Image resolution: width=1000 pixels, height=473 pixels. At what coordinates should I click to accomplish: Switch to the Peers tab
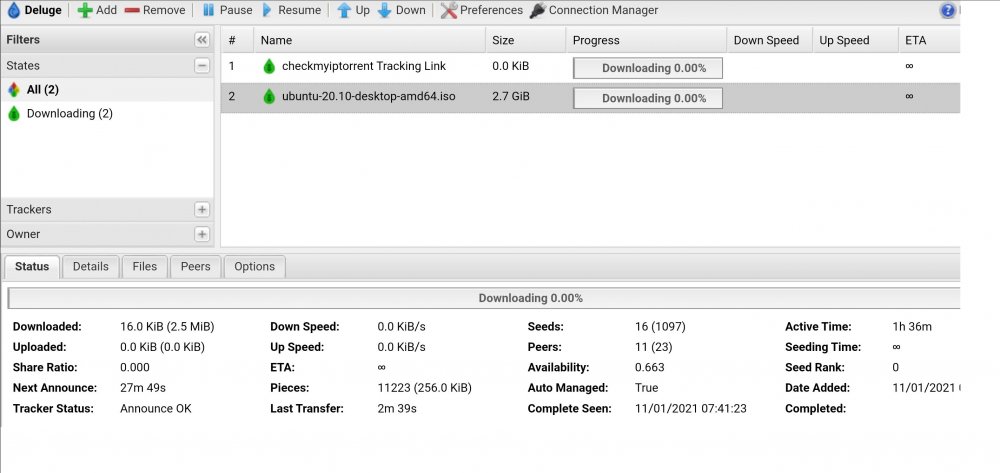point(195,266)
